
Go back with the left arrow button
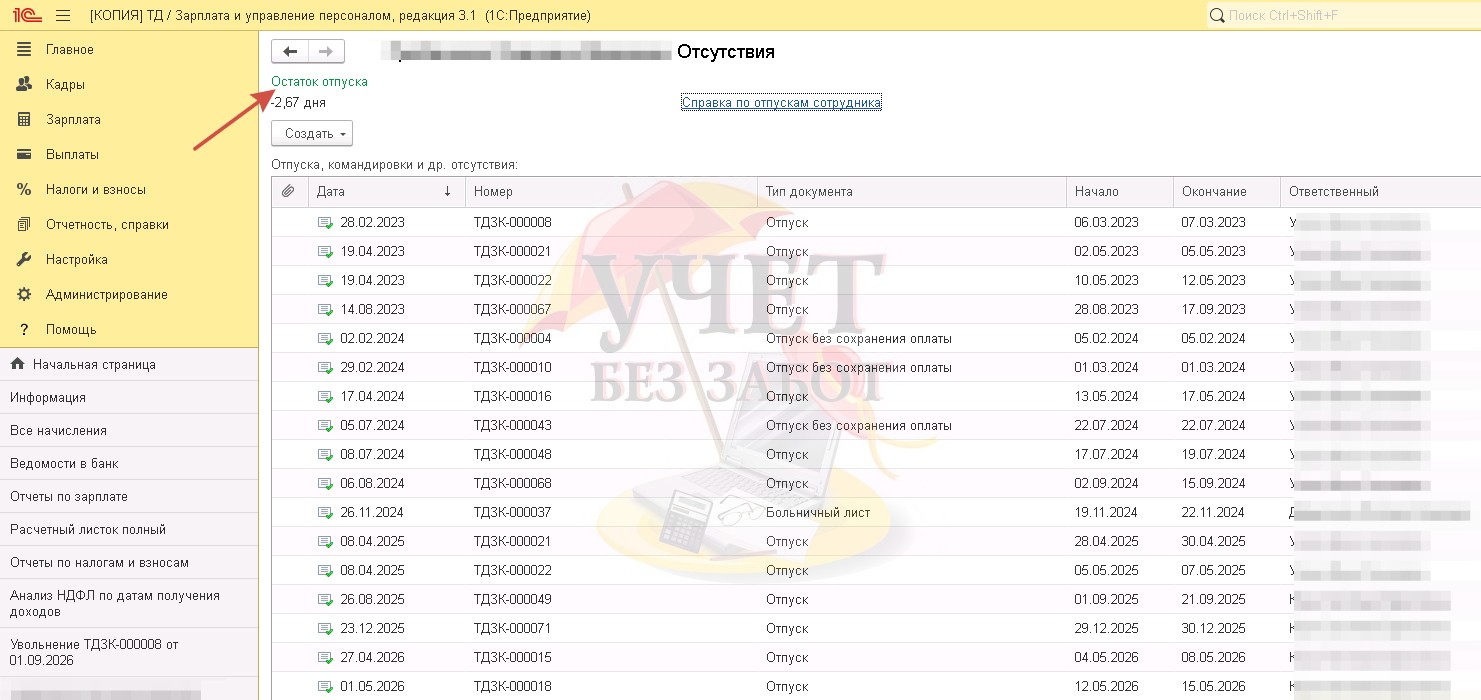[290, 52]
